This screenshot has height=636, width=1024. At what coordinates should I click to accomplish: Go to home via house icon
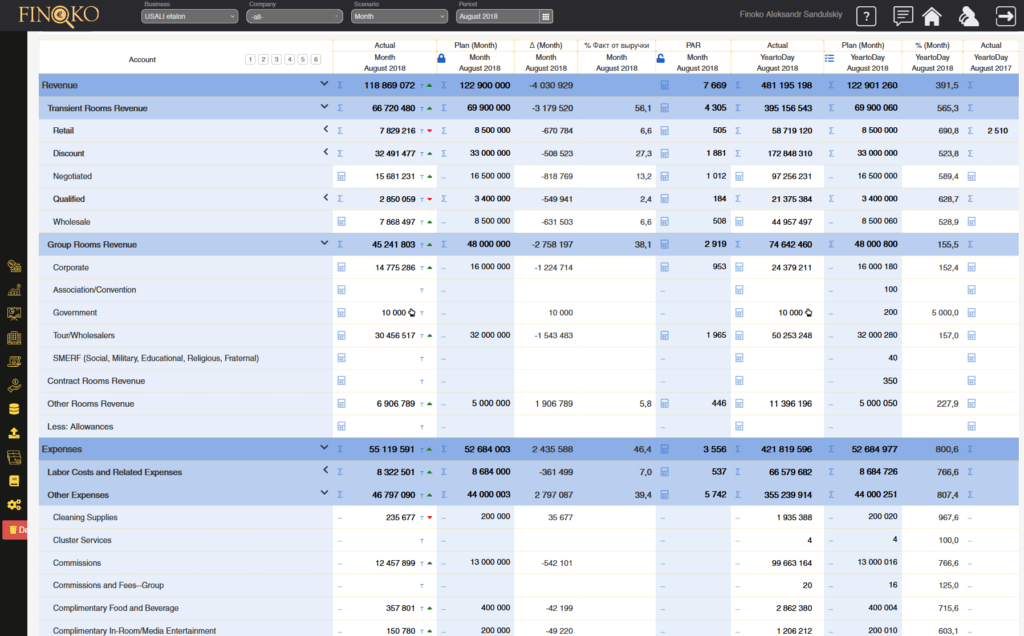pos(932,16)
